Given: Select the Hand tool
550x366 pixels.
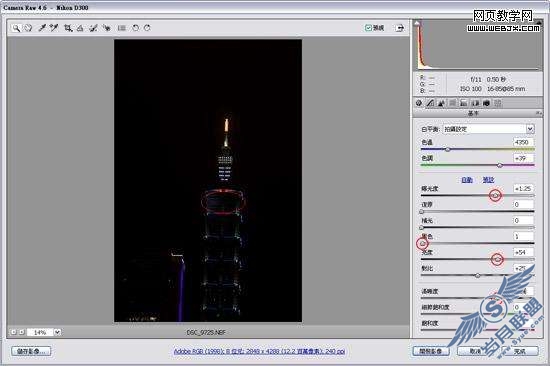Looking at the screenshot, I should 28,28.
